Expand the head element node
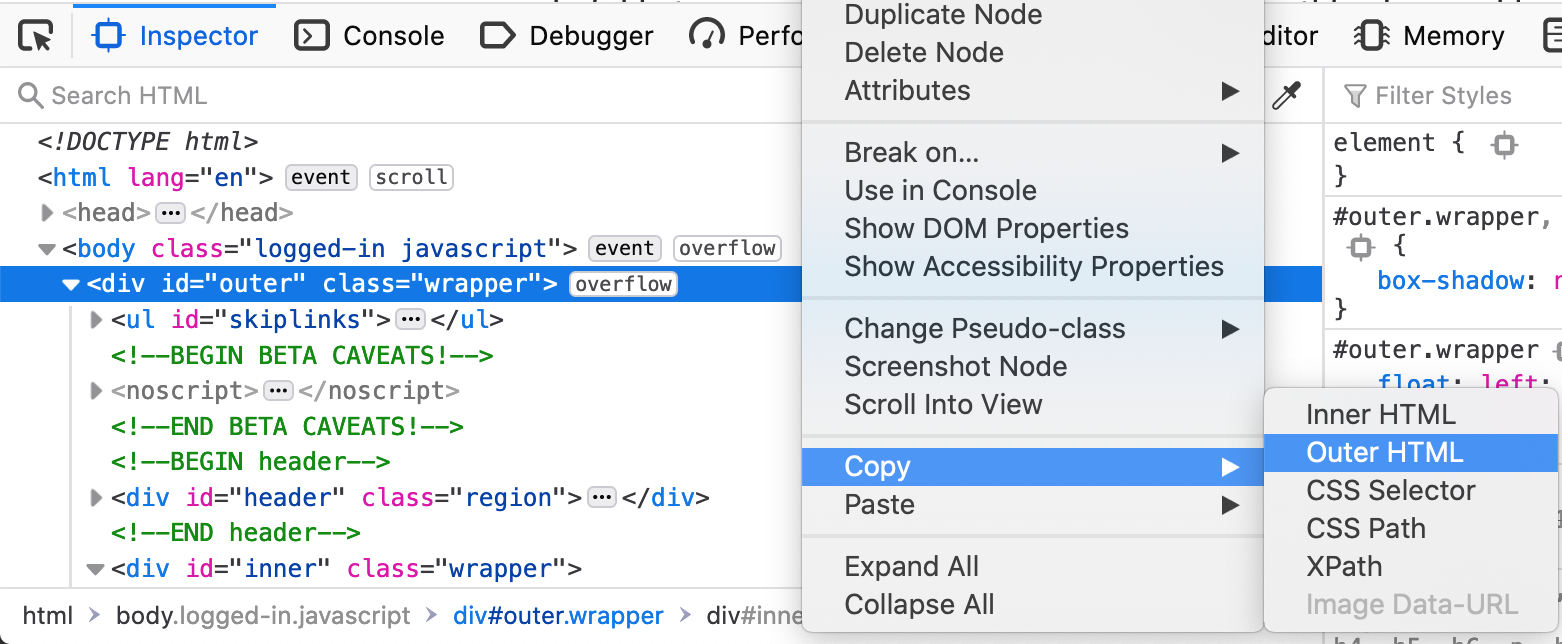 click(x=48, y=213)
